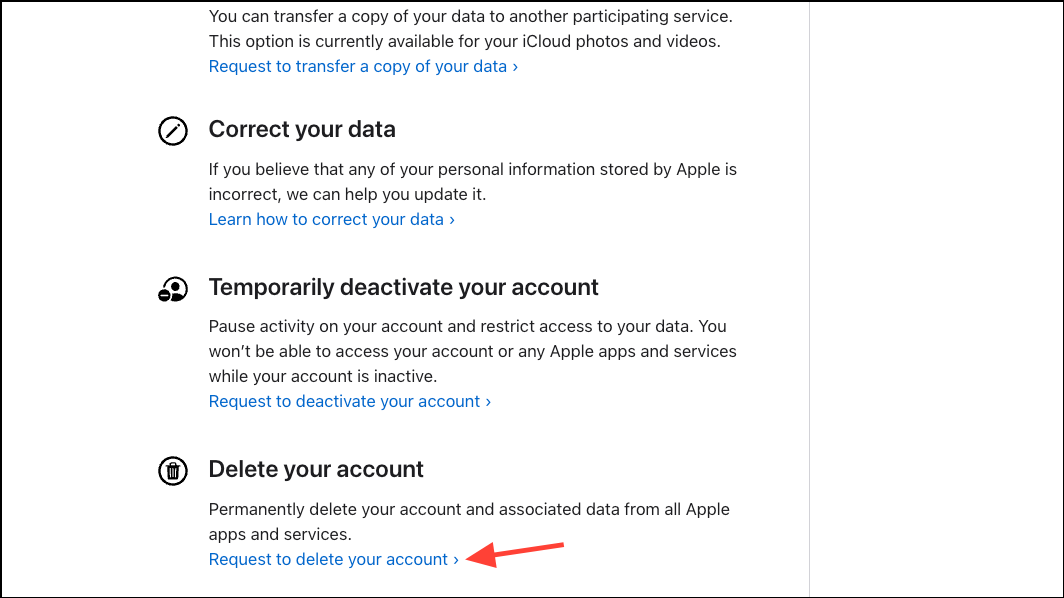Click the Temporarily deactivate your account heading
The height and width of the screenshot is (598, 1064).
click(x=403, y=287)
